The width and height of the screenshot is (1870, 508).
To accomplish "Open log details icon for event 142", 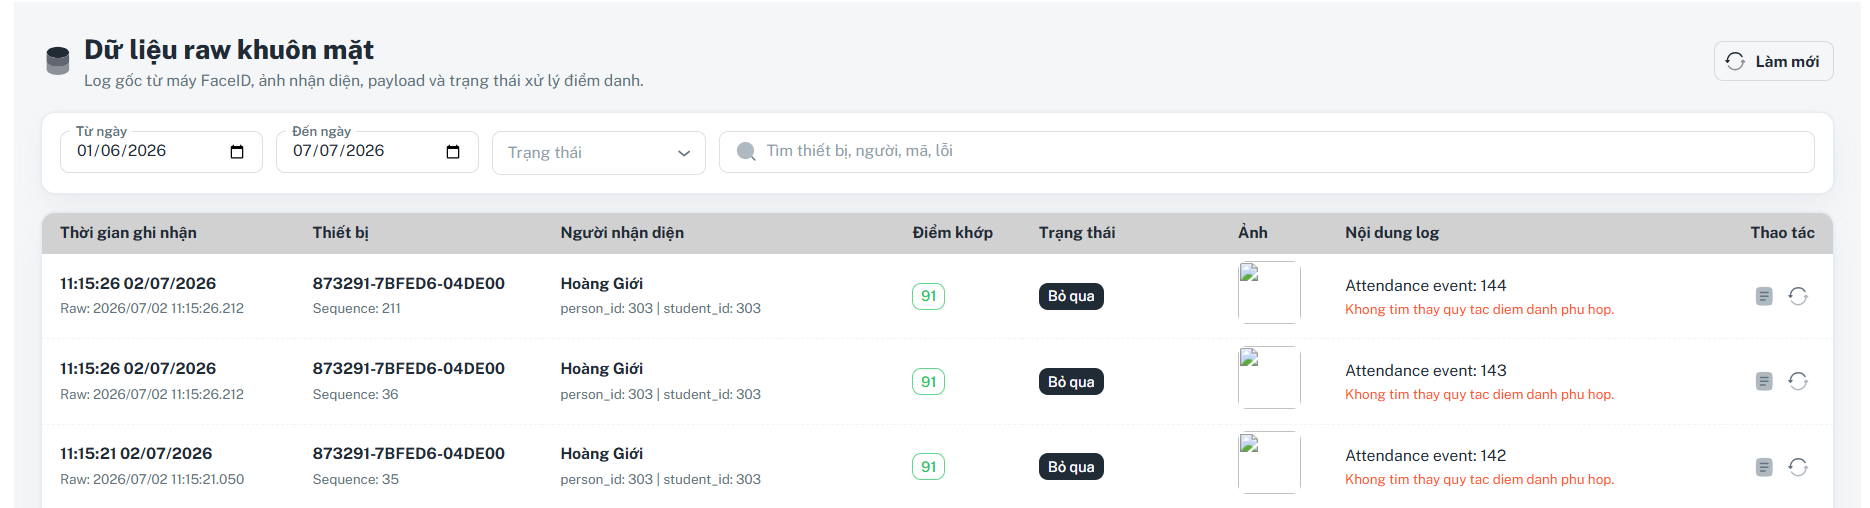I will pyautogui.click(x=1764, y=467).
